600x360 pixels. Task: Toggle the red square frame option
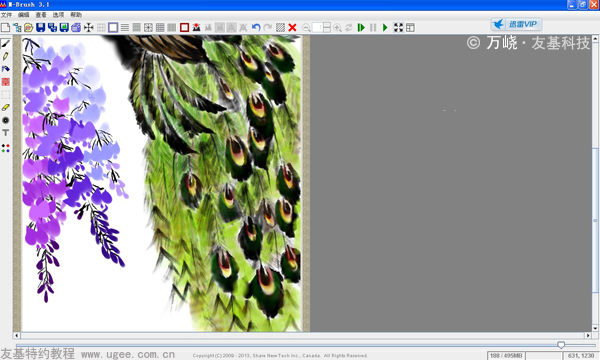click(184, 28)
